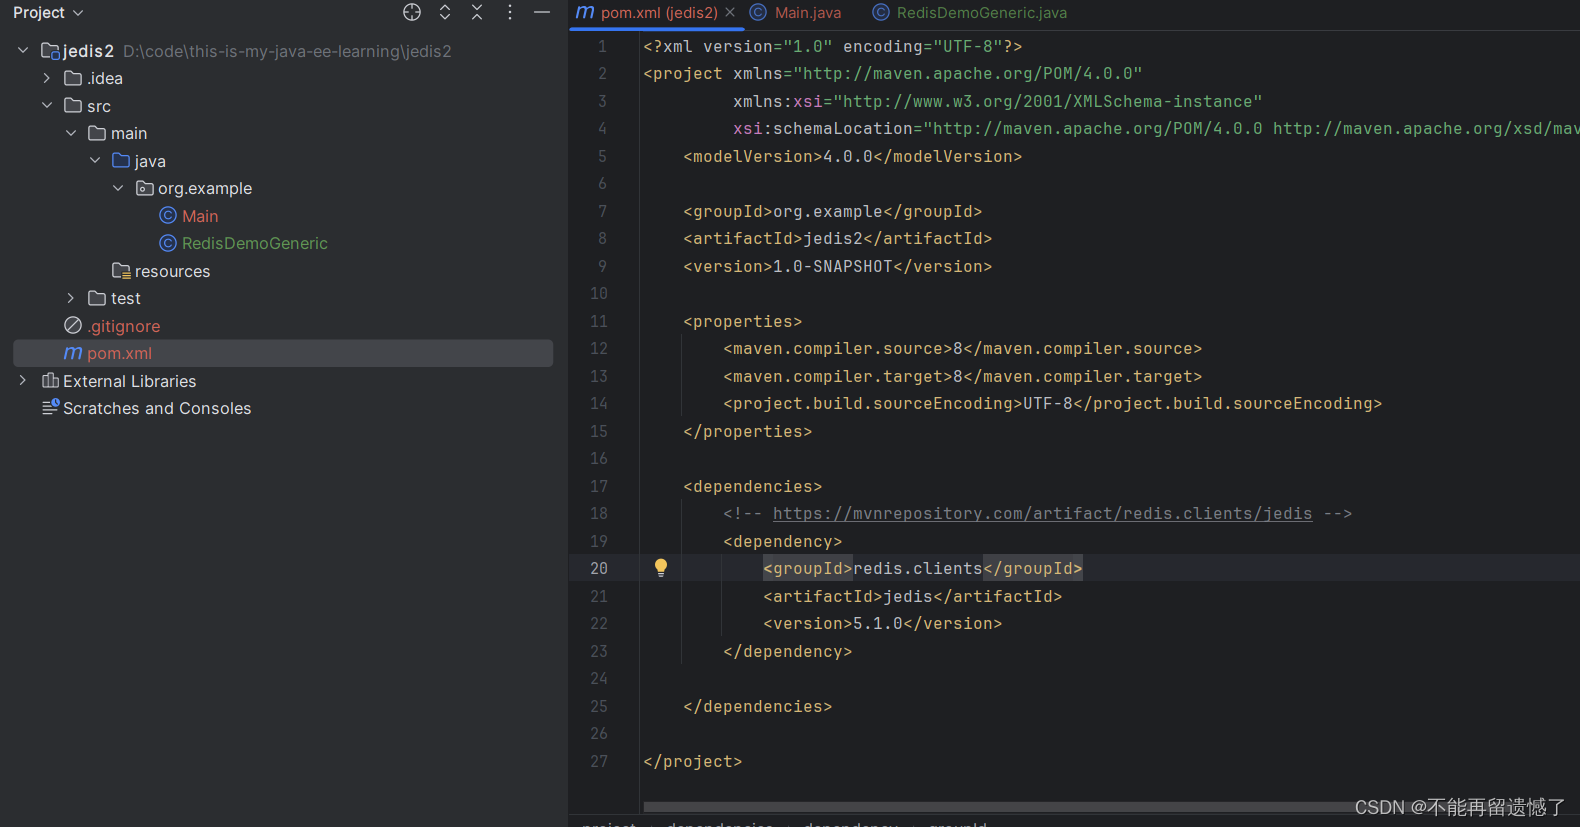The image size is (1580, 827).
Task: Switch to the pom.xml (jedis2) tab
Action: [659, 13]
